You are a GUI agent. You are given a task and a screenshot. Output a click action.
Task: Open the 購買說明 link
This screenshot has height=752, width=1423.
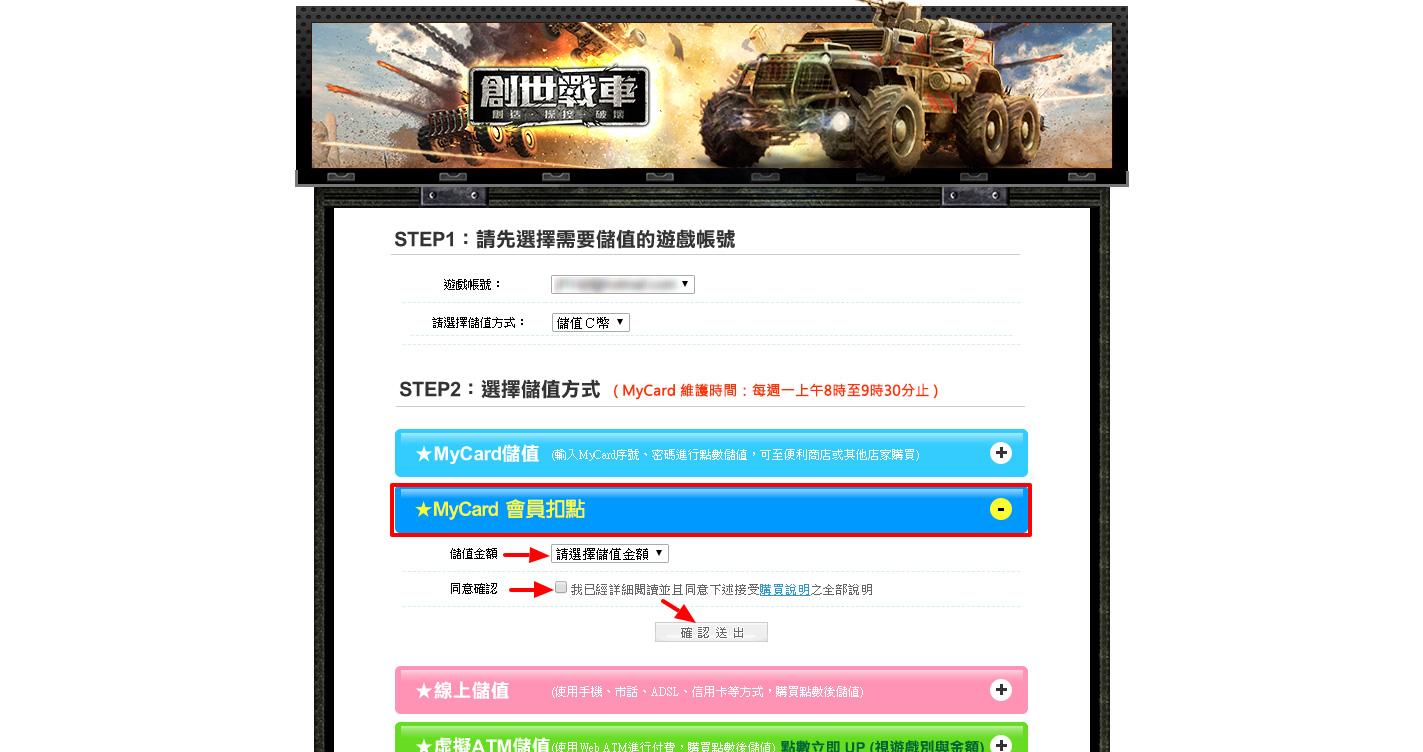coord(784,590)
